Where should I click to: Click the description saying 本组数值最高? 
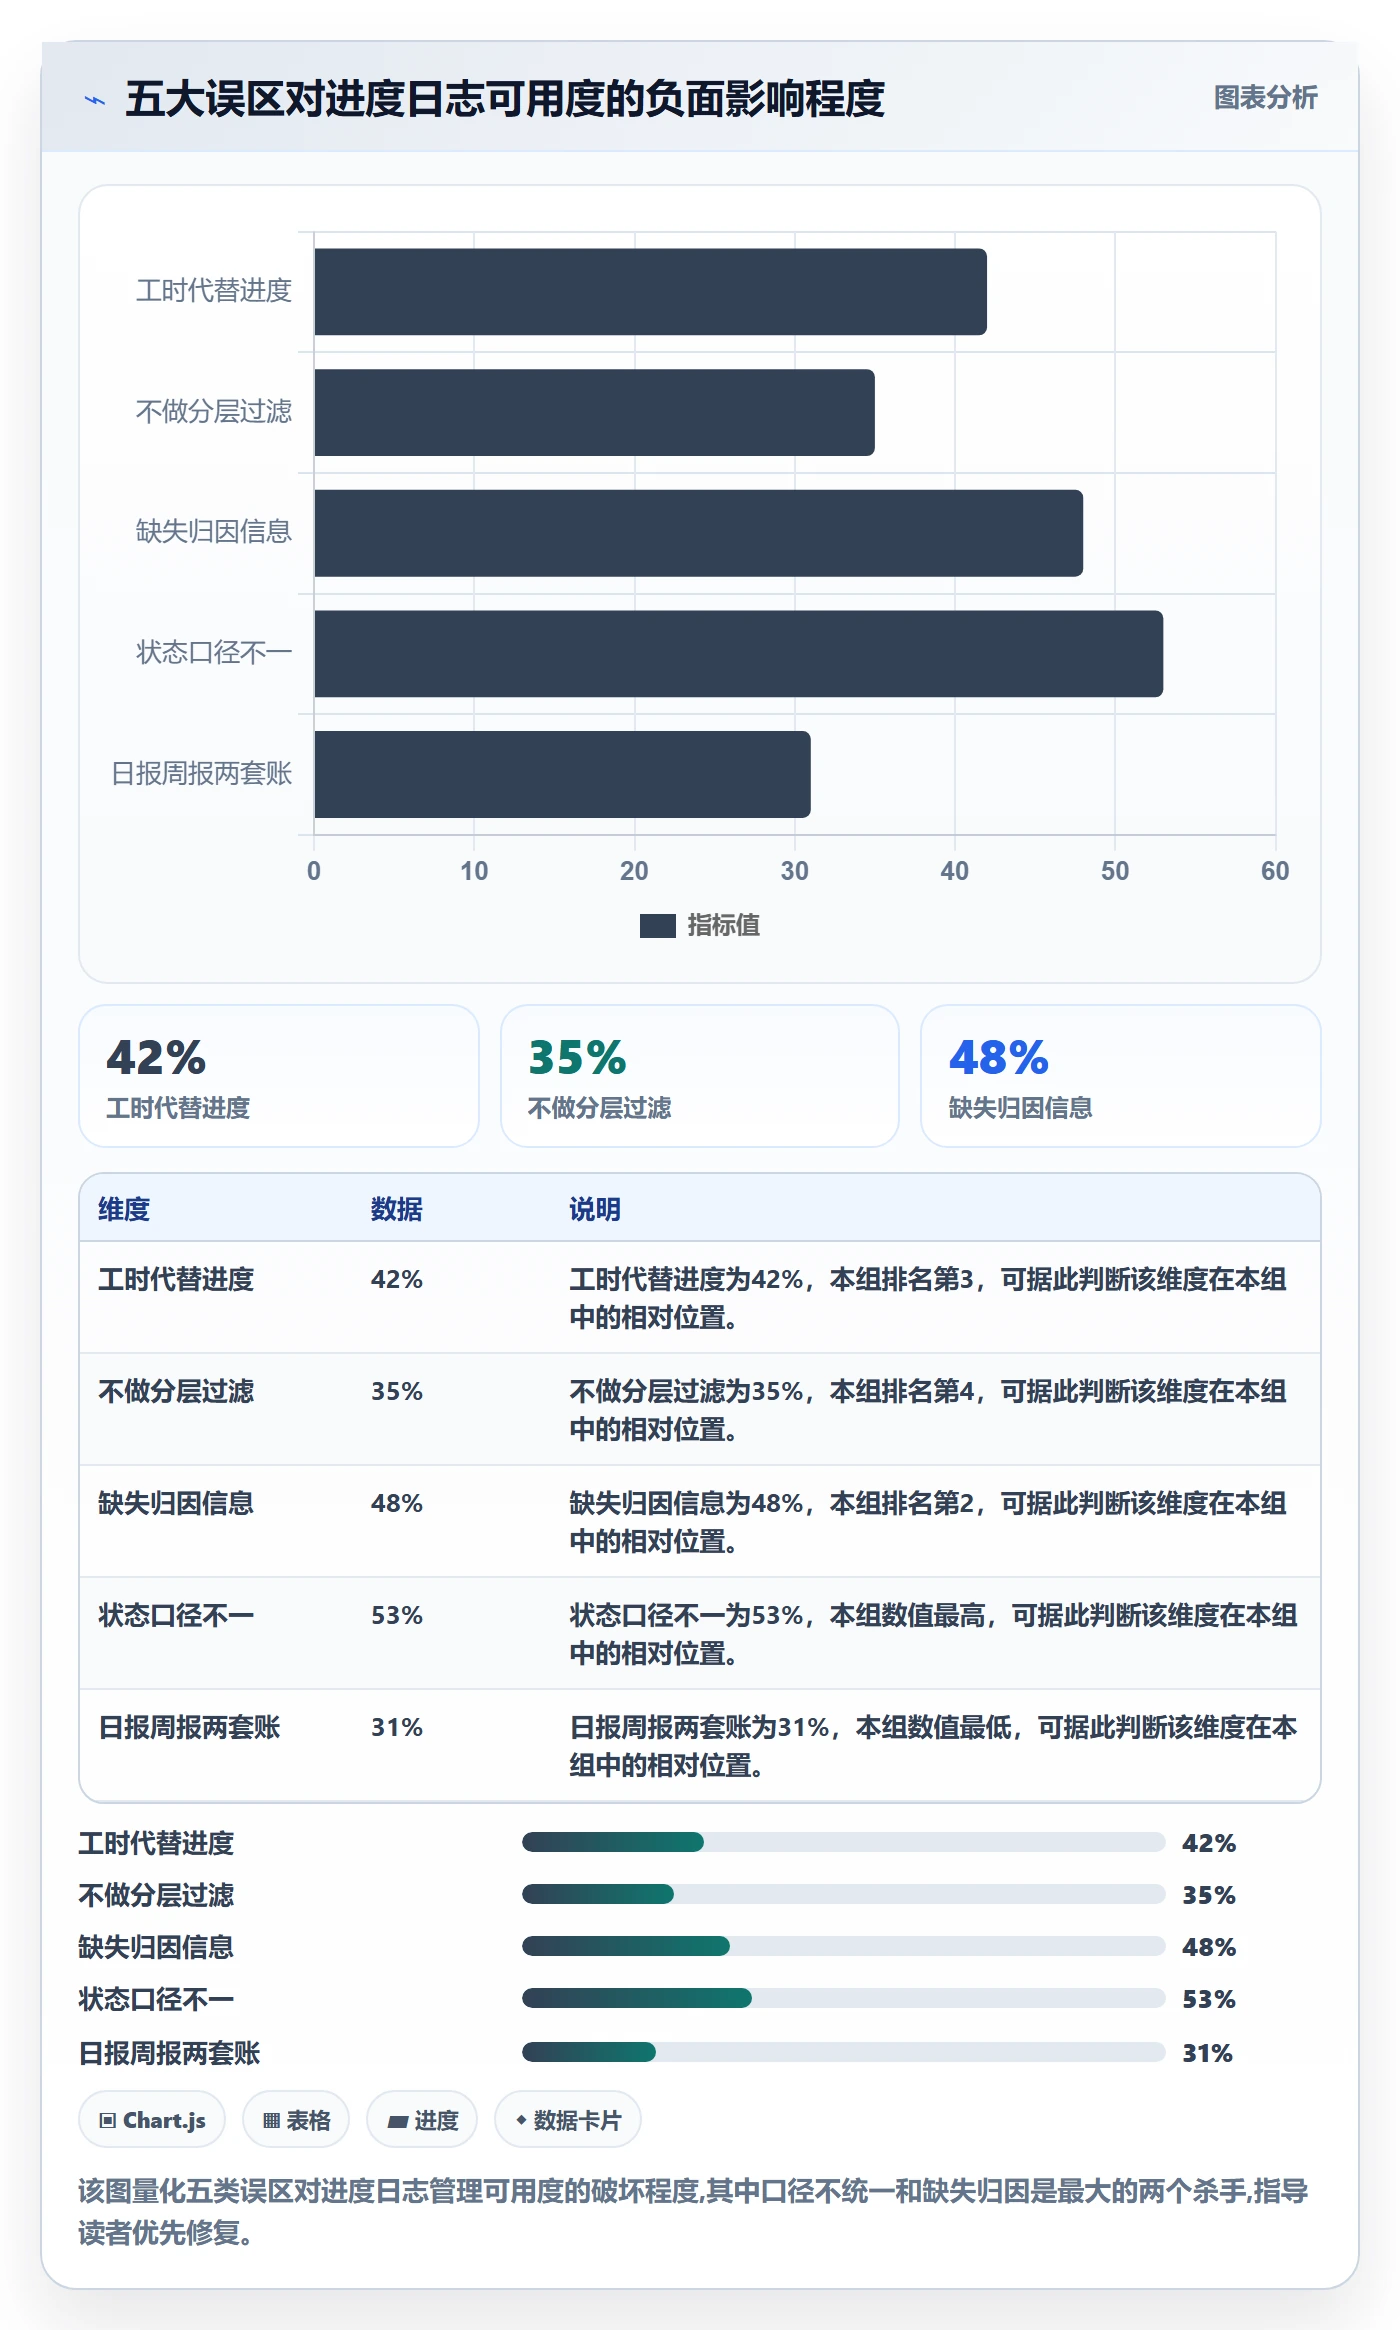933,1634
